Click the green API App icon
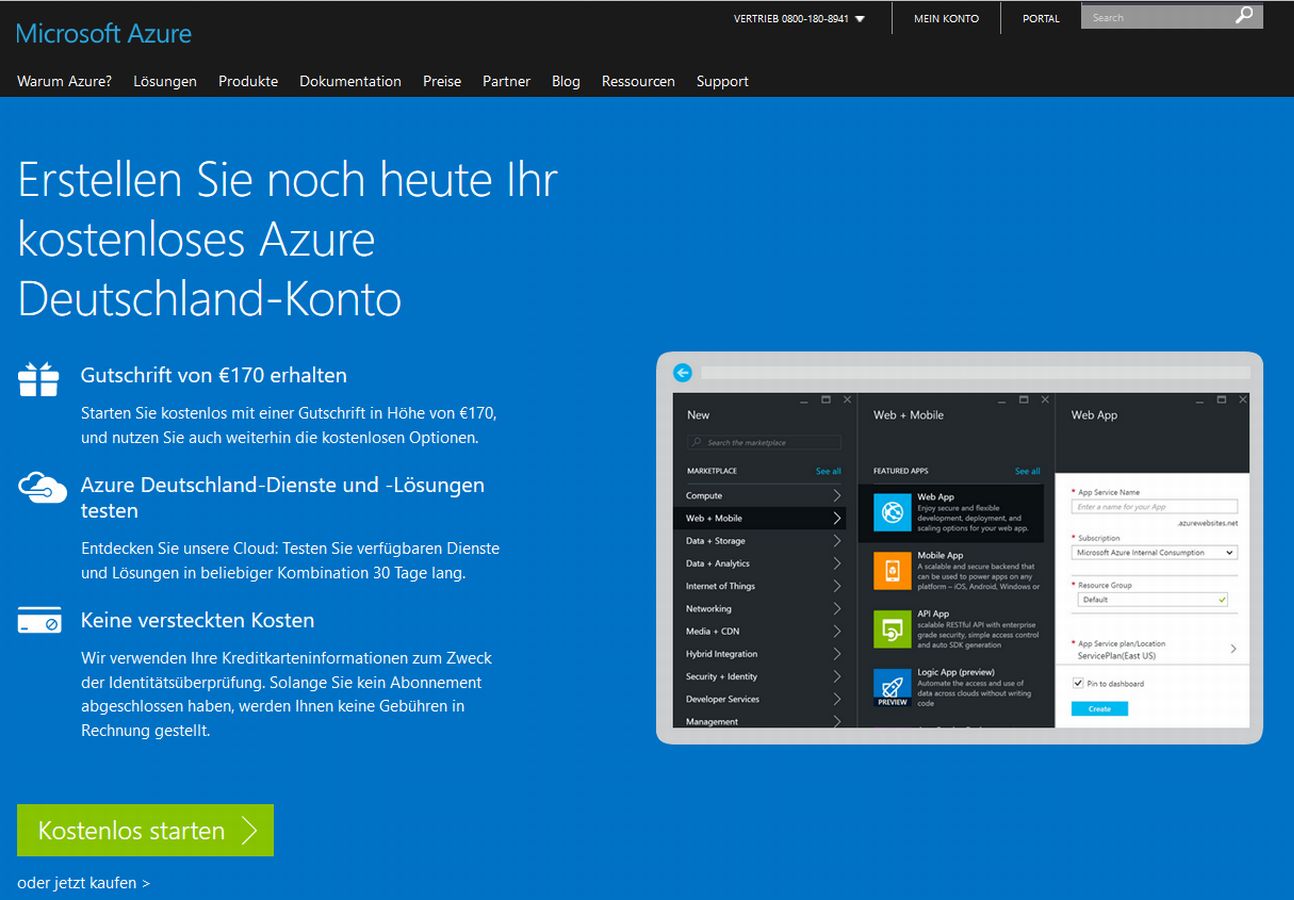Viewport: 1294px width, 900px height. tap(892, 629)
